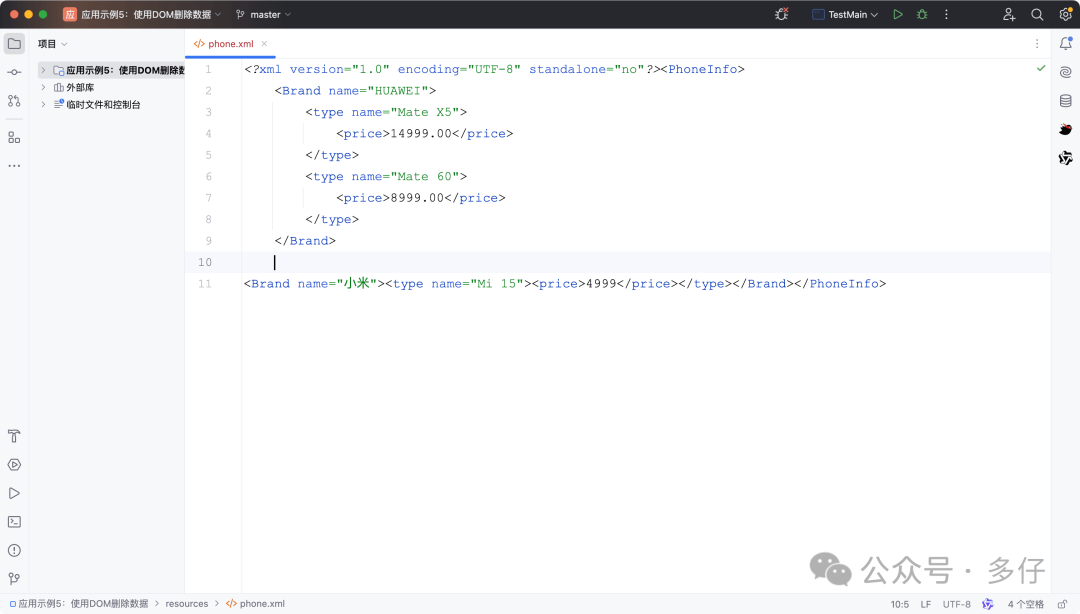Click the debugger bug icon with red cross
Viewport: 1080px width, 614px height.
(782, 14)
